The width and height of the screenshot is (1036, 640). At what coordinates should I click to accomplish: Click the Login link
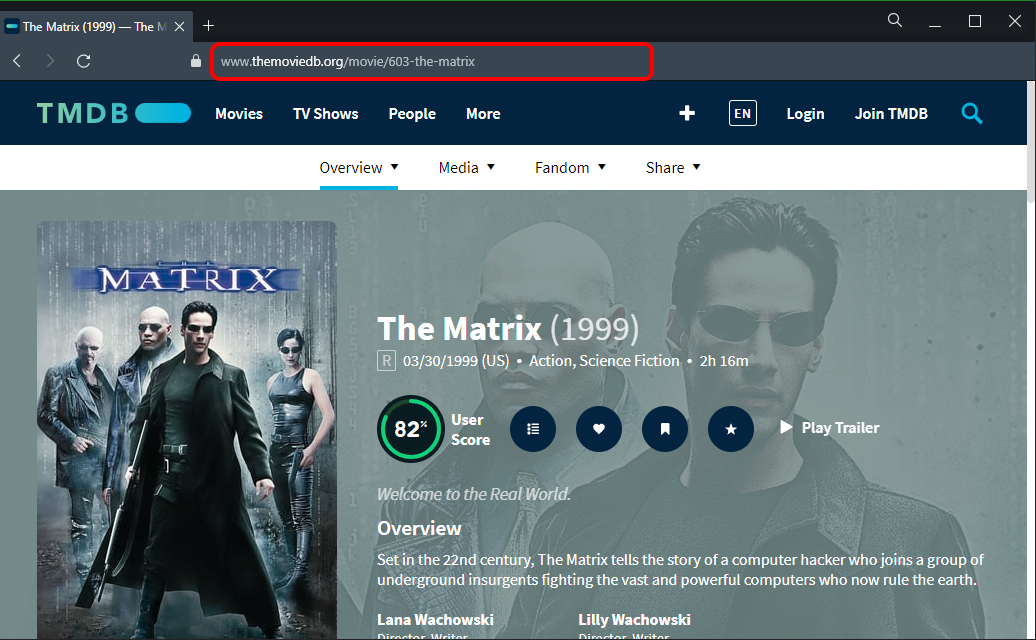tap(805, 114)
